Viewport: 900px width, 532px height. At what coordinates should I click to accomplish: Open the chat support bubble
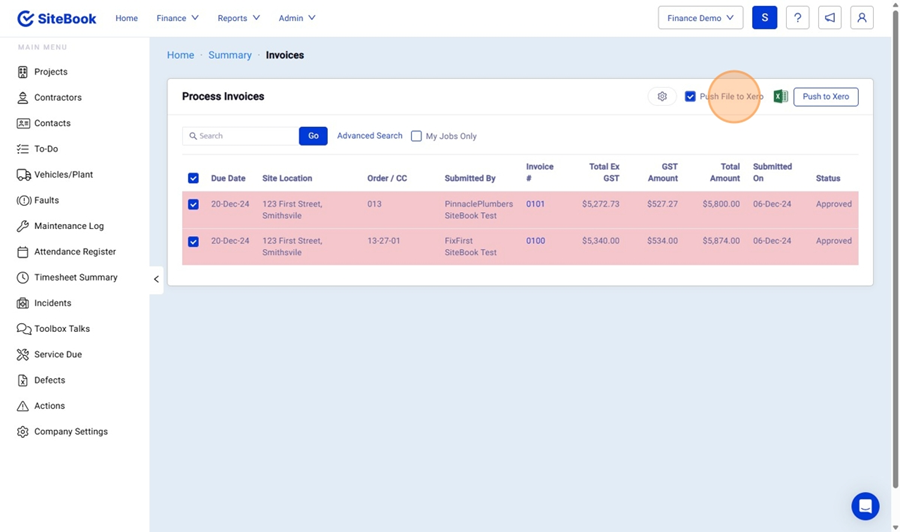(865, 506)
